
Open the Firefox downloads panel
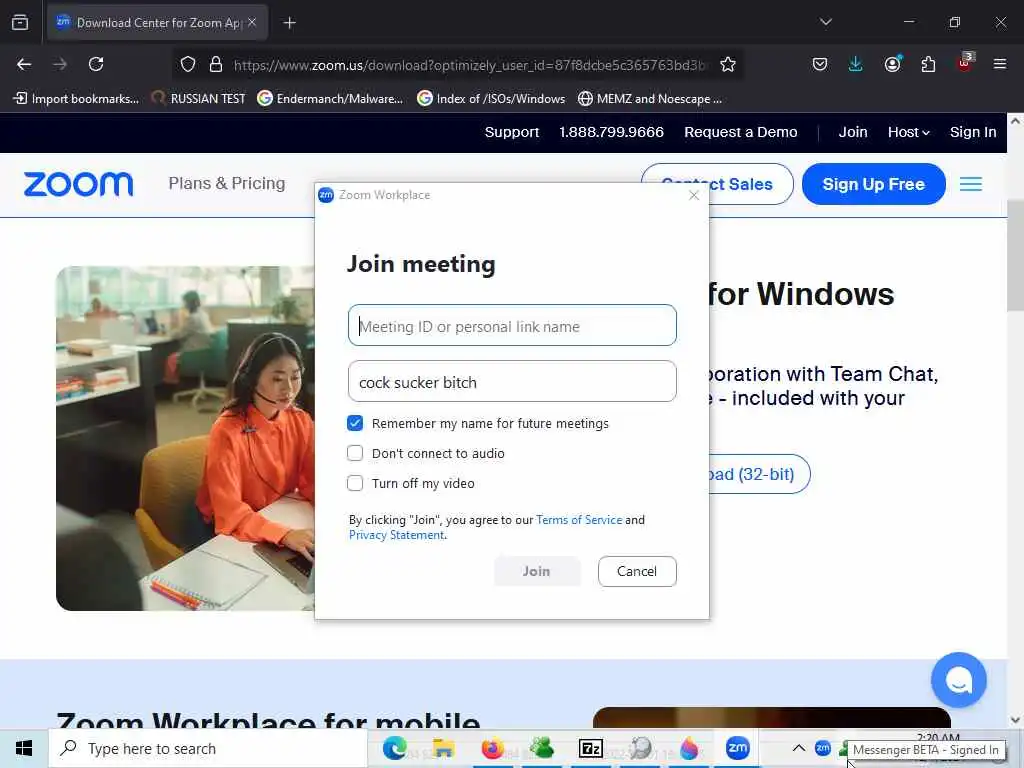click(x=856, y=64)
